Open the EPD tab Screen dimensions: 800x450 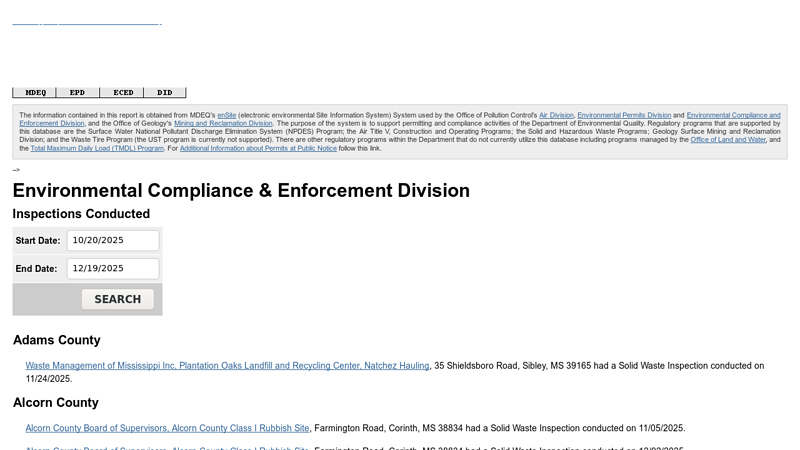[78, 92]
